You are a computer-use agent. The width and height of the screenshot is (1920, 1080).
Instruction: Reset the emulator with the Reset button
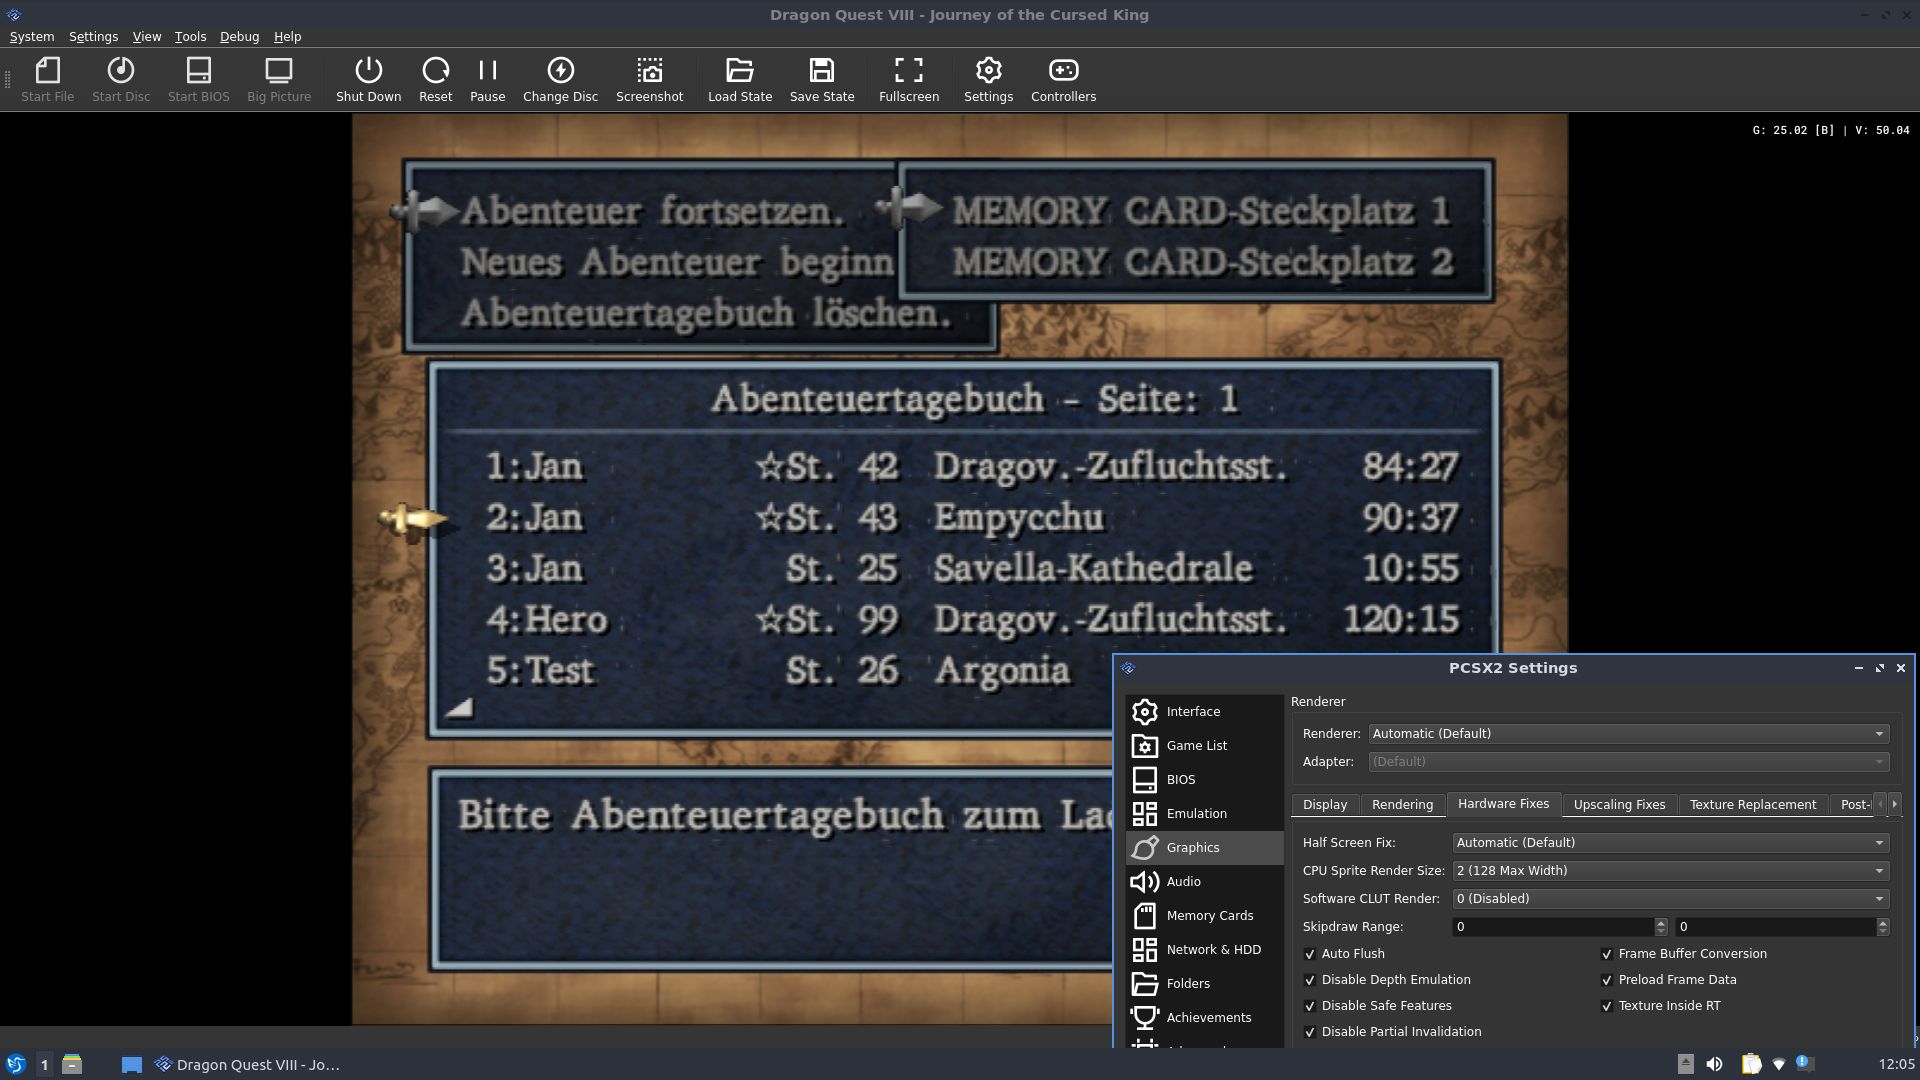436,79
